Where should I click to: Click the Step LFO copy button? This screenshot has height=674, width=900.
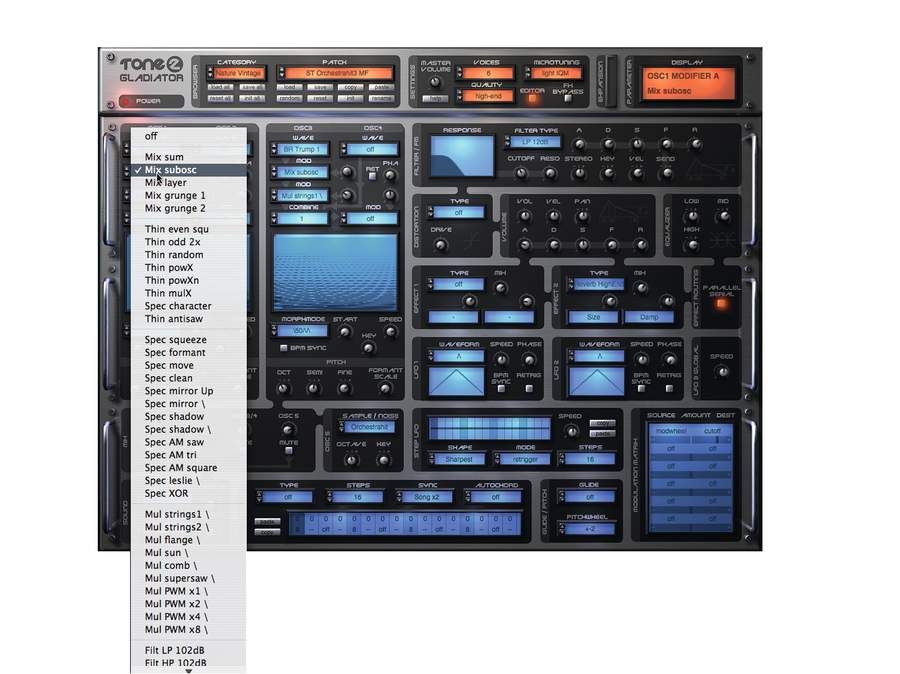(x=602, y=423)
